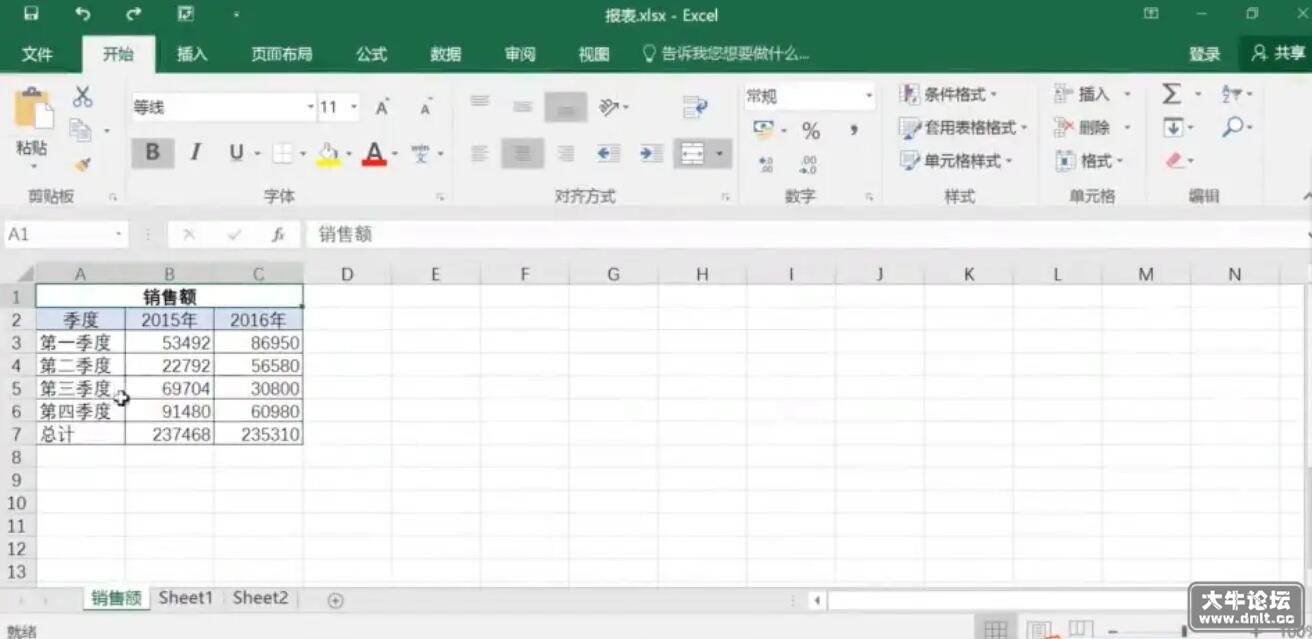Toggle italic formatting
This screenshot has width=1312, height=639.
[x=196, y=152]
